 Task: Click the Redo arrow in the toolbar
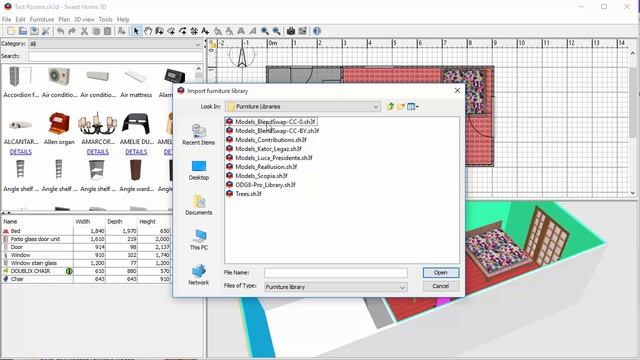pos(72,31)
